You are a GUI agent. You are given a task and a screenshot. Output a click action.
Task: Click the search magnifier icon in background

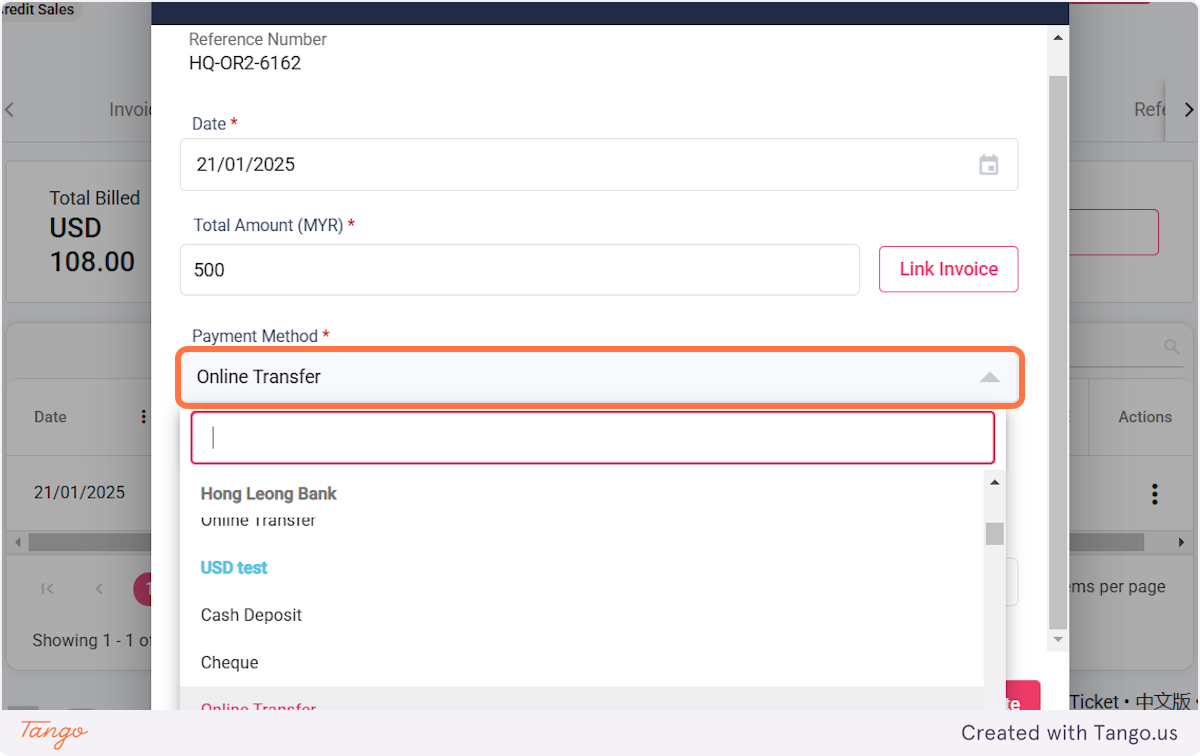pos(1171,347)
